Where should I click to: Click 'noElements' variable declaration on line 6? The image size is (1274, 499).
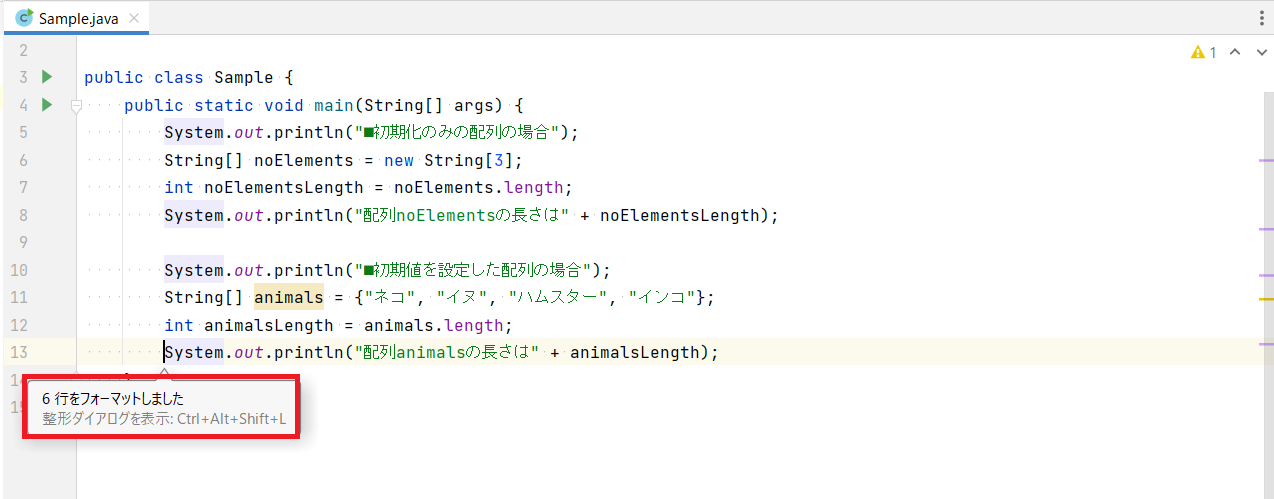click(304, 160)
